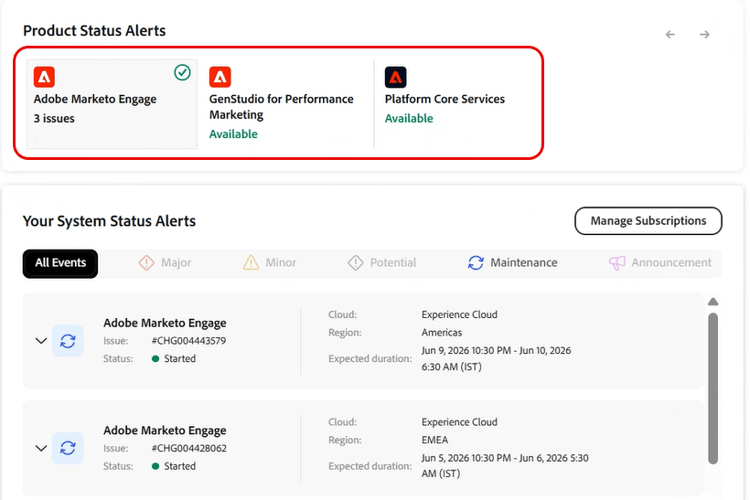Click the '3 issues' text on Marketo card

54,118
